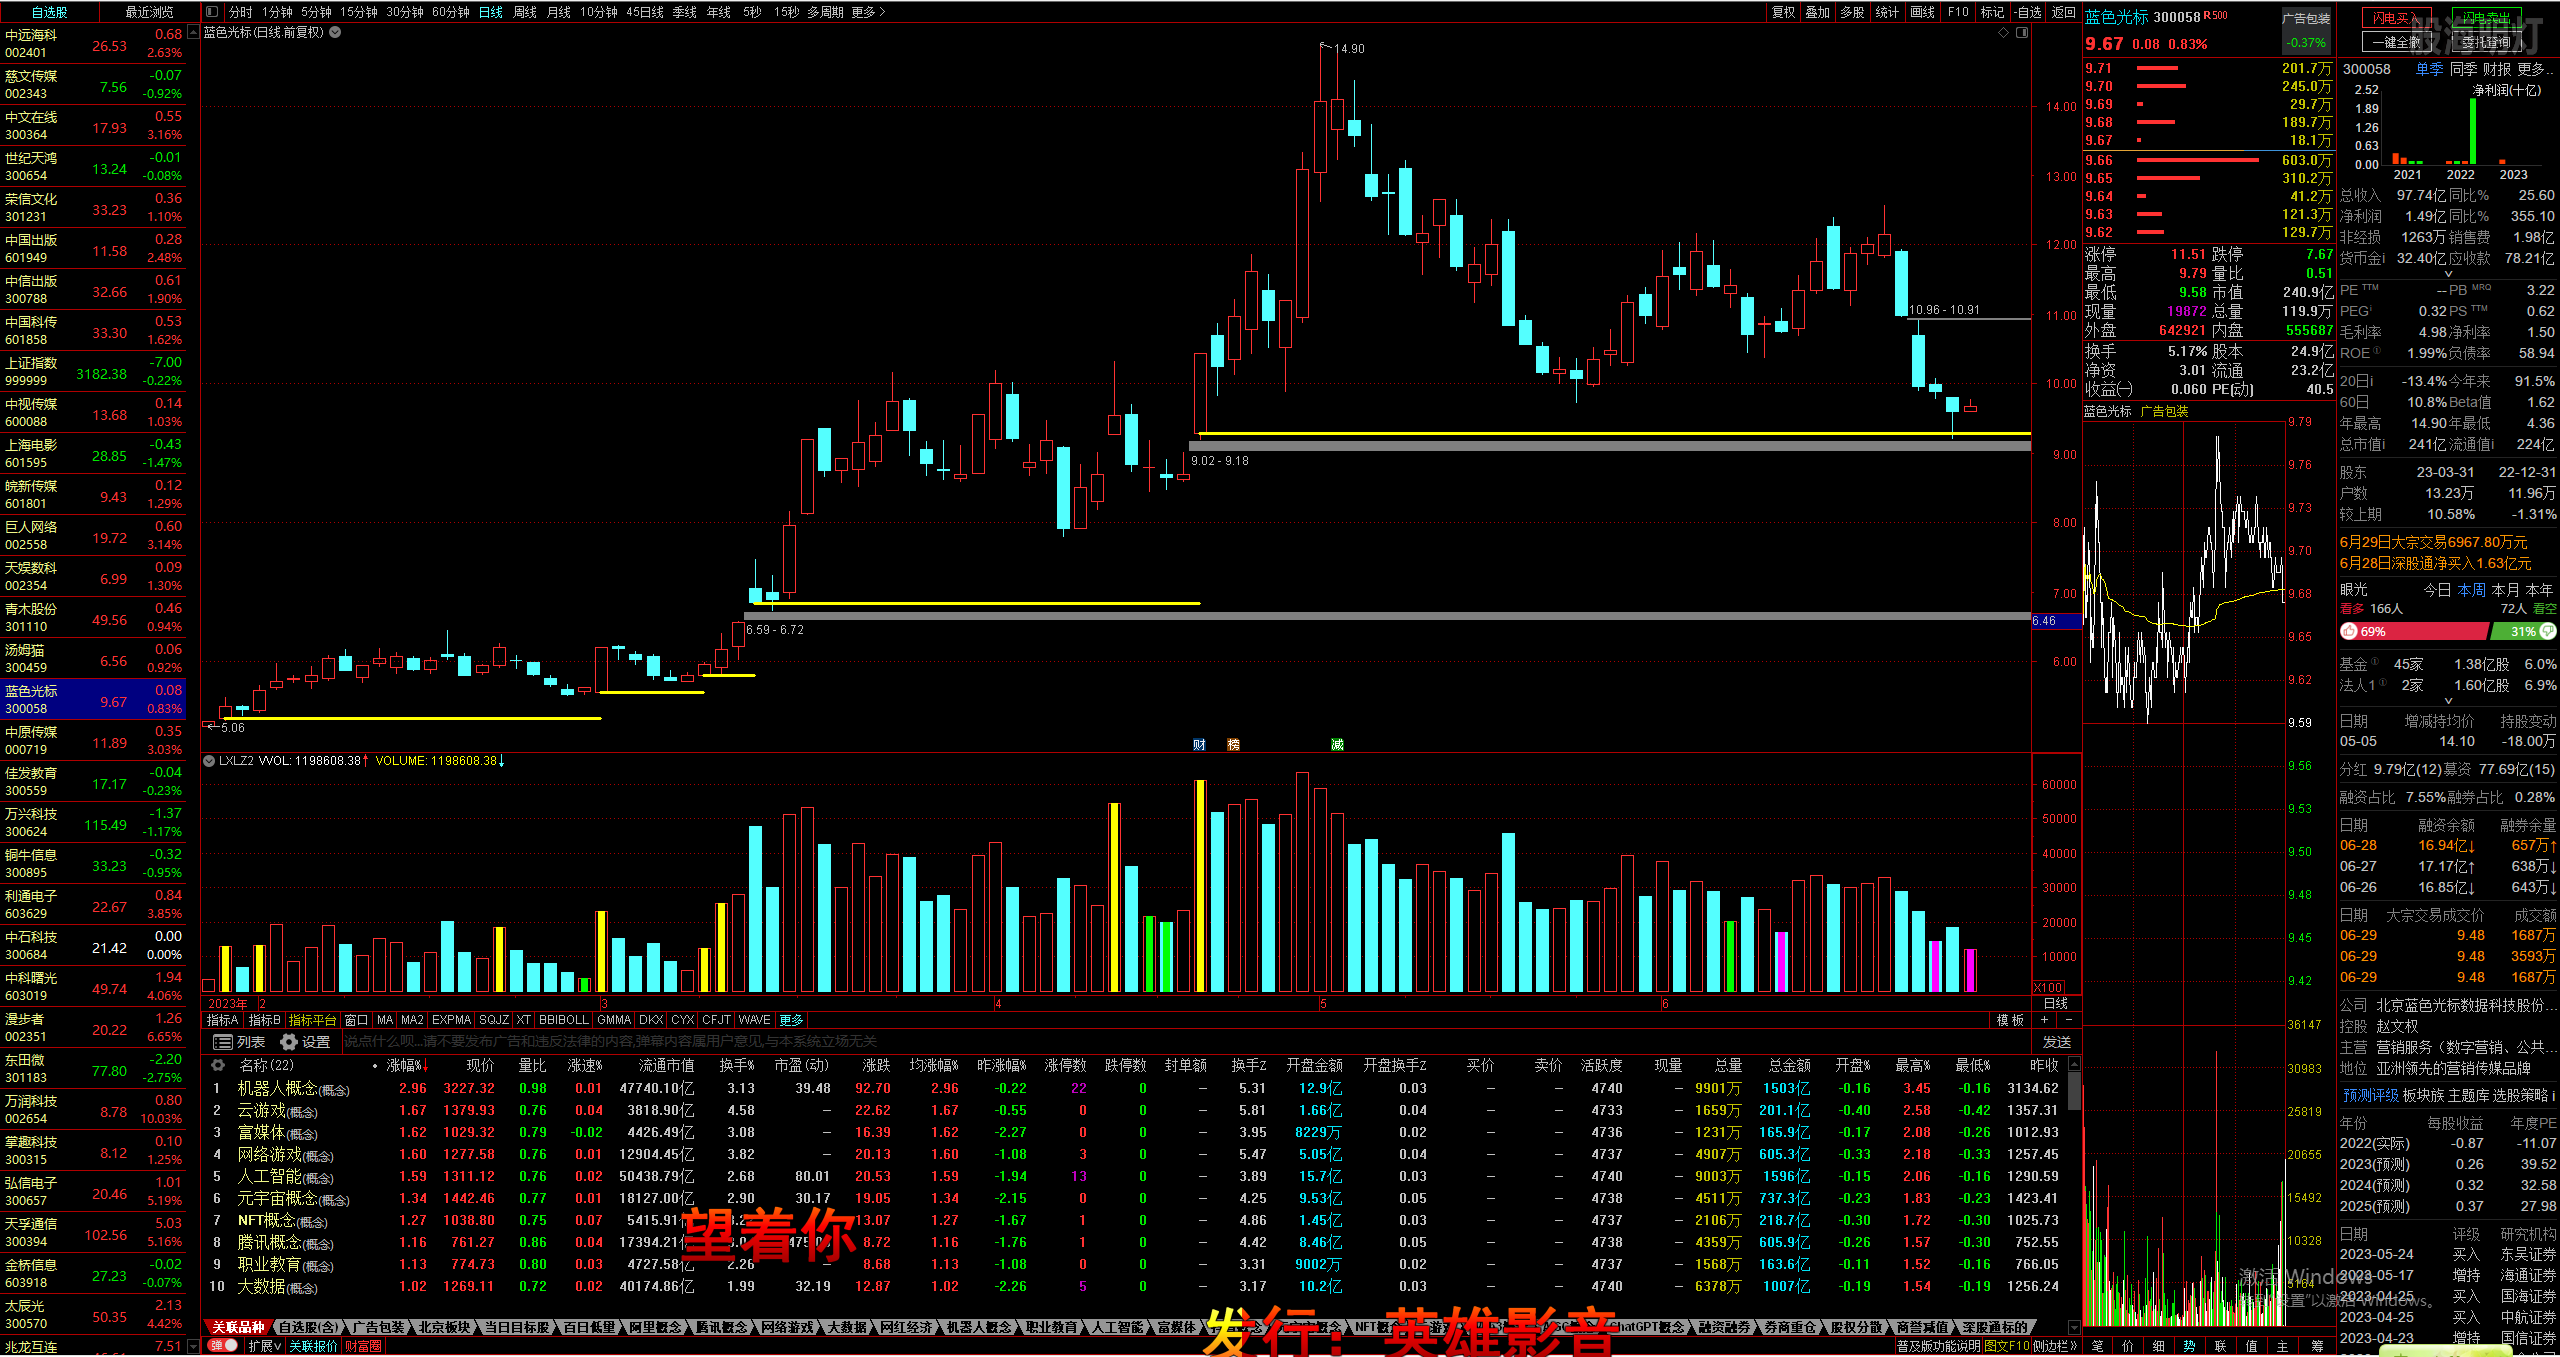Image resolution: width=2560 pixels, height=1357 pixels.
Task: Expand the arrow below 货币金 financial rows
Action: [2448, 273]
